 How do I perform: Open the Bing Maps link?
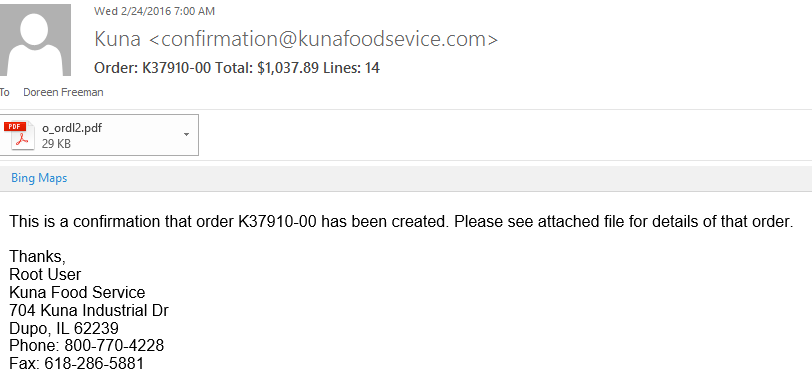pyautogui.click(x=39, y=178)
